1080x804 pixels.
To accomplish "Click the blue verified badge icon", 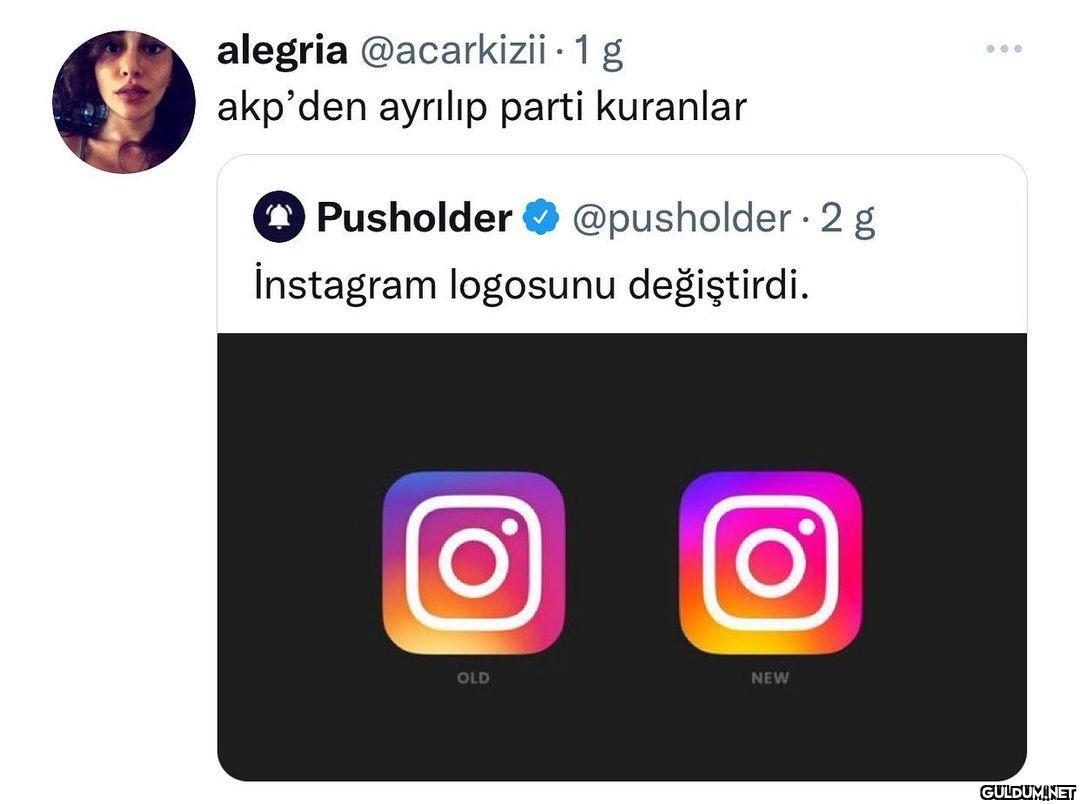I will click(541, 217).
